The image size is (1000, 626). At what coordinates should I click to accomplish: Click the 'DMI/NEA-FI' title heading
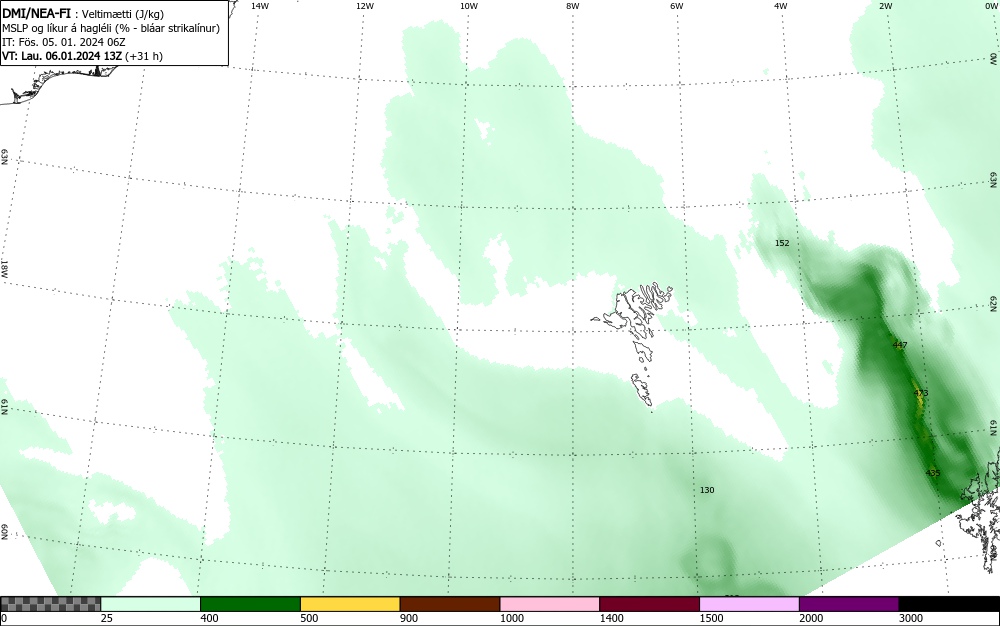click(36, 14)
